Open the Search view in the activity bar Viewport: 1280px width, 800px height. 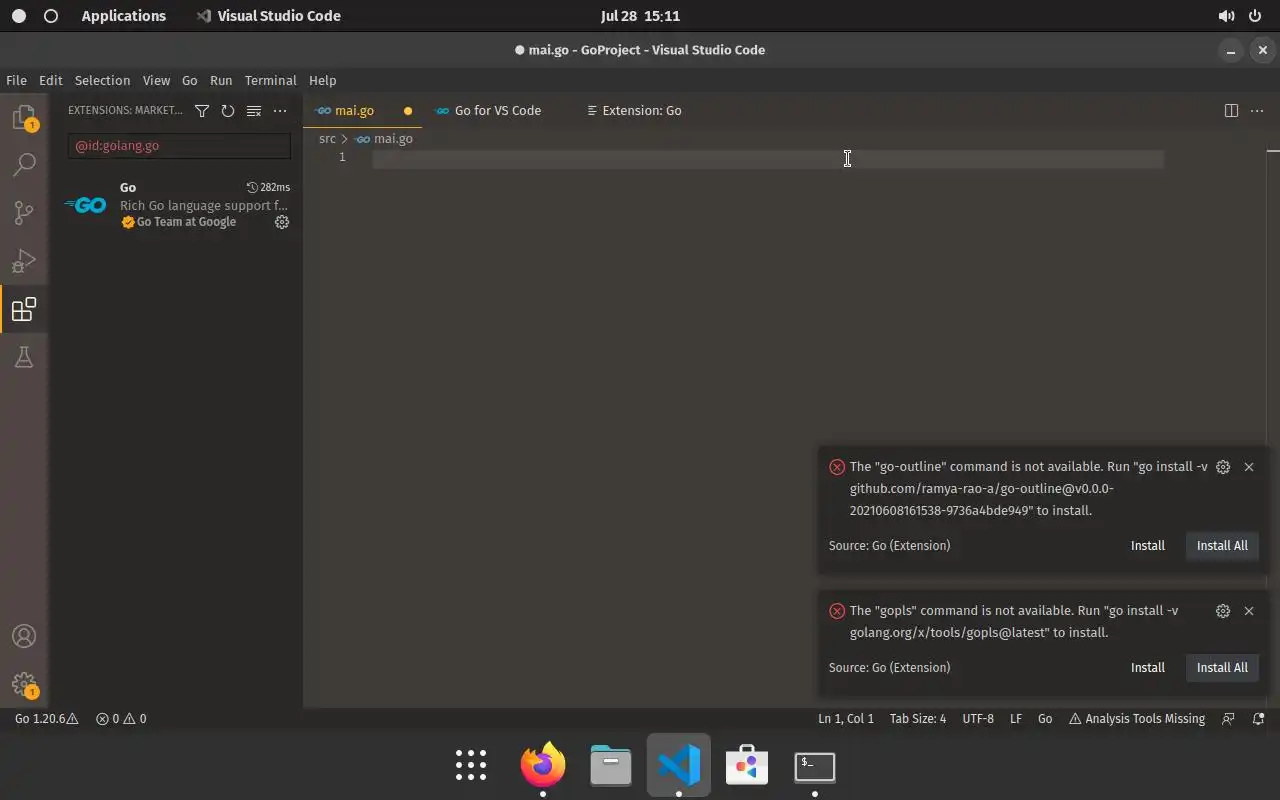coord(24,164)
